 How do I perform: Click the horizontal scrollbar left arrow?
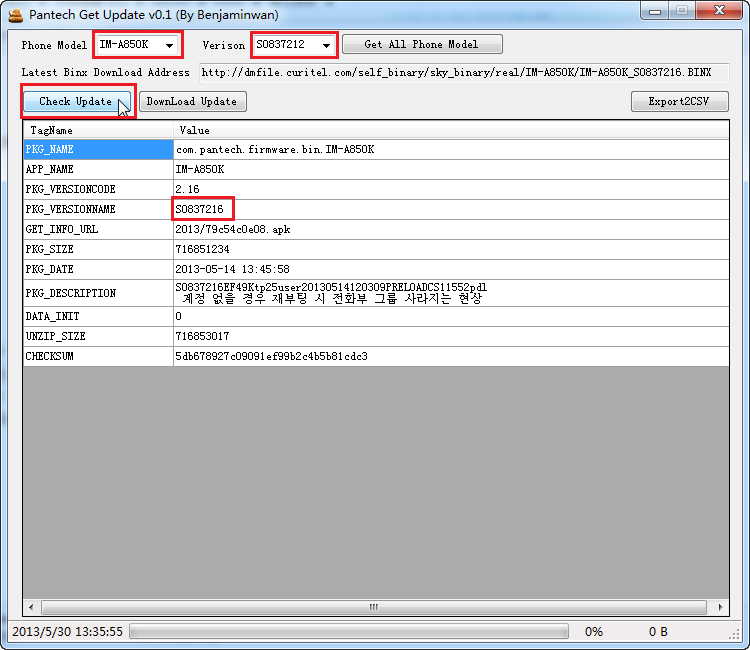click(x=32, y=607)
